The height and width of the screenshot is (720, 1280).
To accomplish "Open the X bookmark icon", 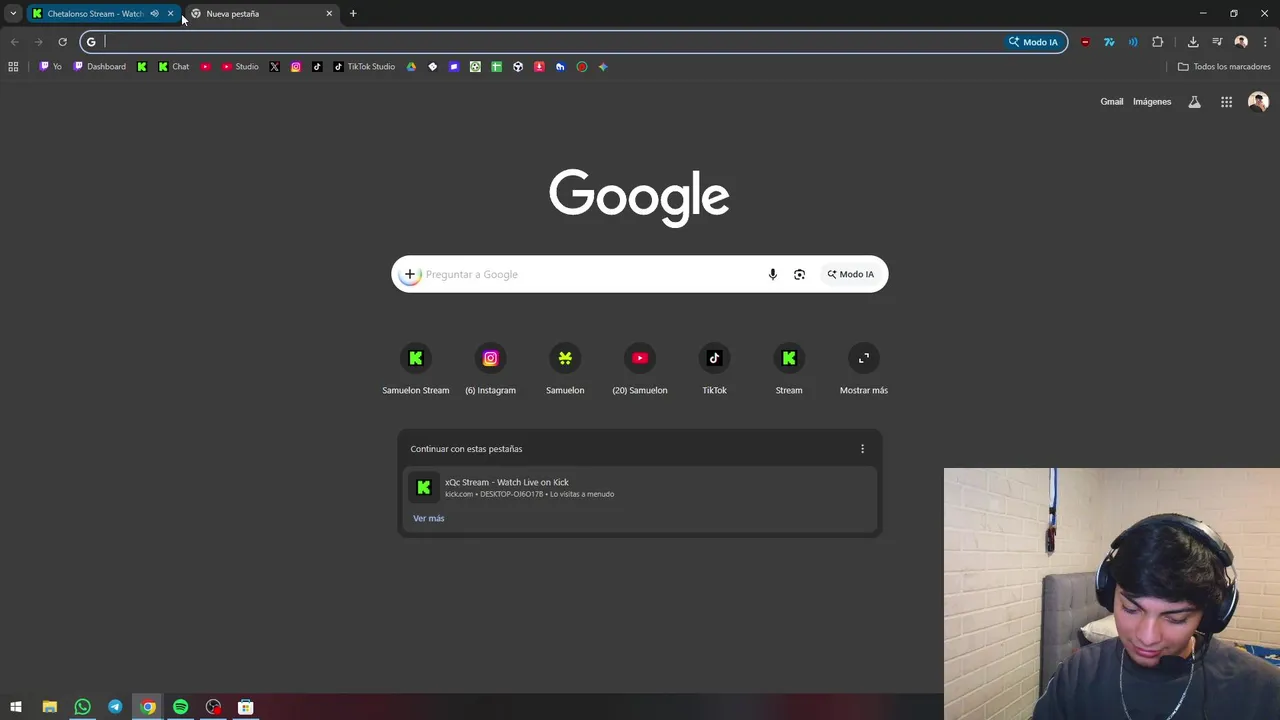I will click(x=274, y=67).
